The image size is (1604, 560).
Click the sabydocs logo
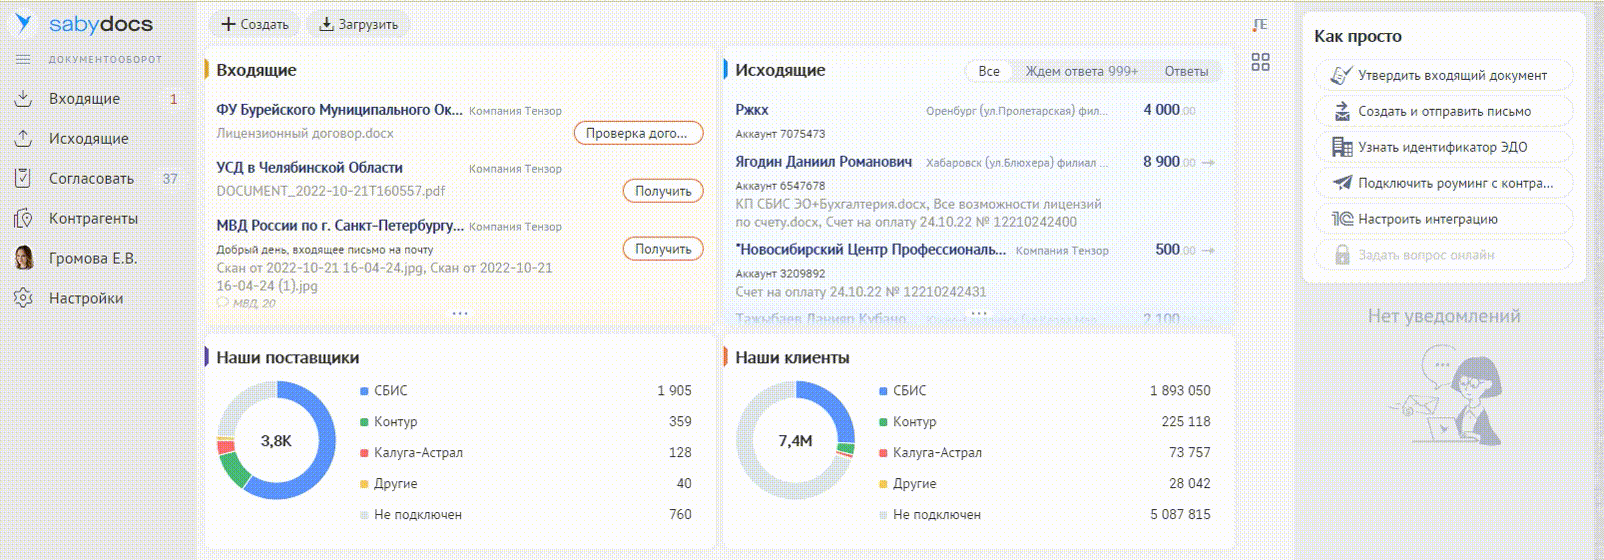tap(83, 24)
